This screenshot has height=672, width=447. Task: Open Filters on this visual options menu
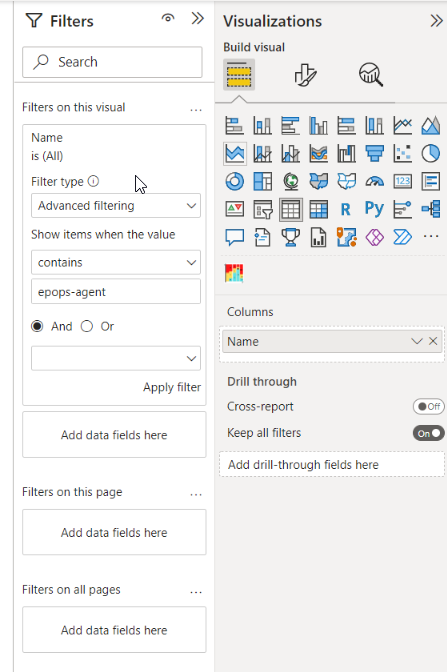click(196, 110)
